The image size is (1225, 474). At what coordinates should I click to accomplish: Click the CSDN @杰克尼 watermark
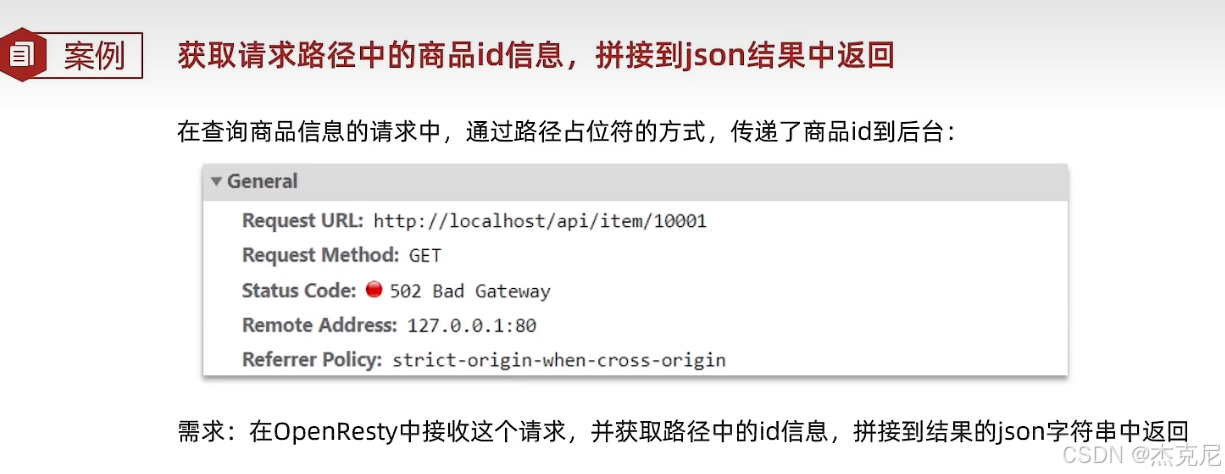tap(1141, 455)
